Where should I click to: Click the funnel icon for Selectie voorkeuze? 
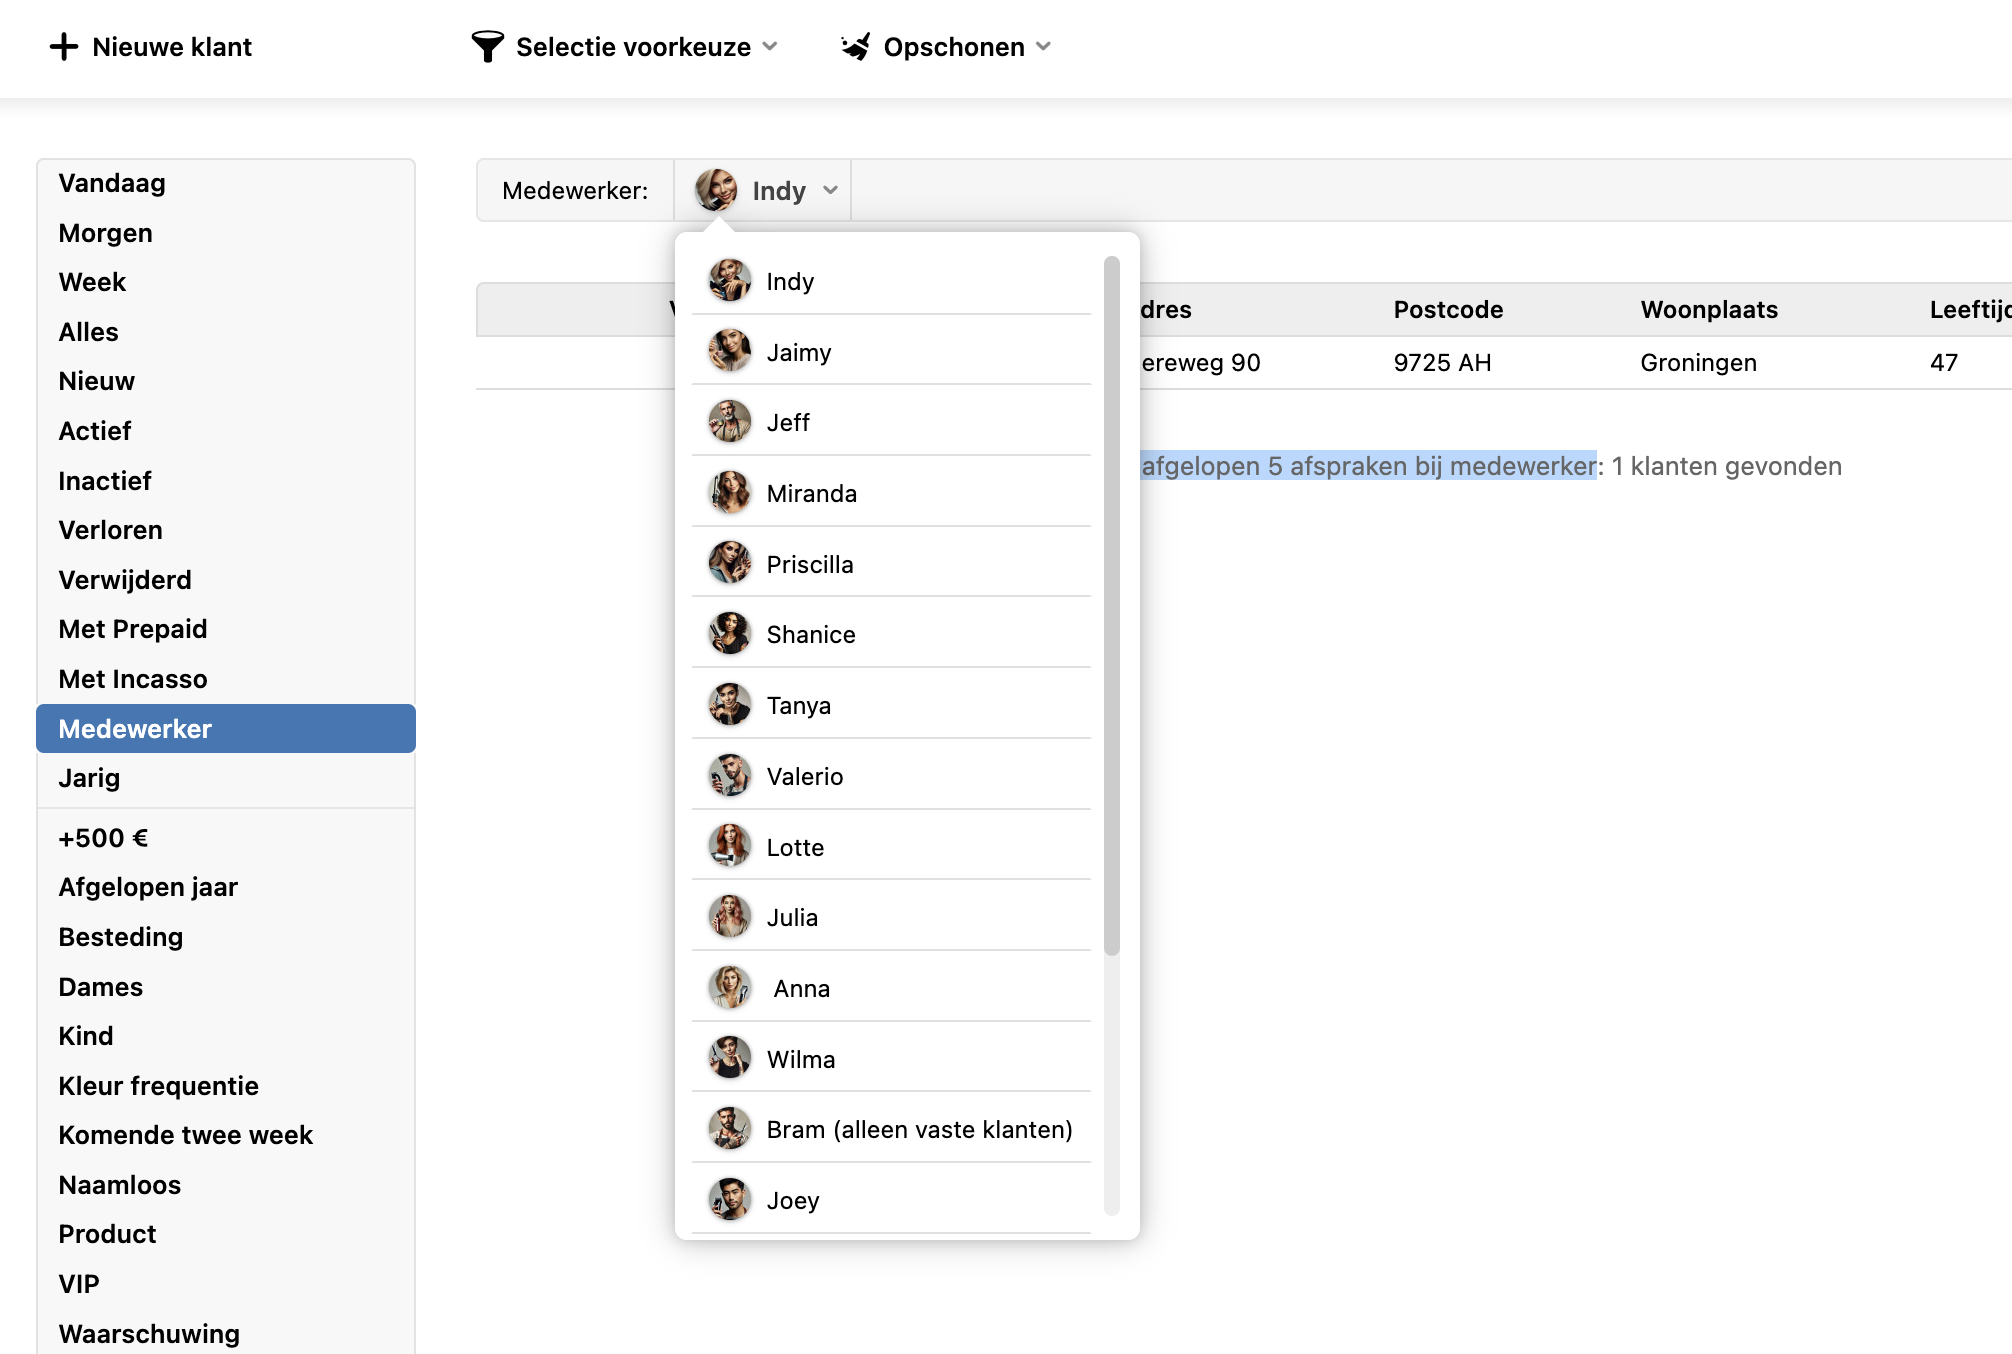(x=487, y=47)
